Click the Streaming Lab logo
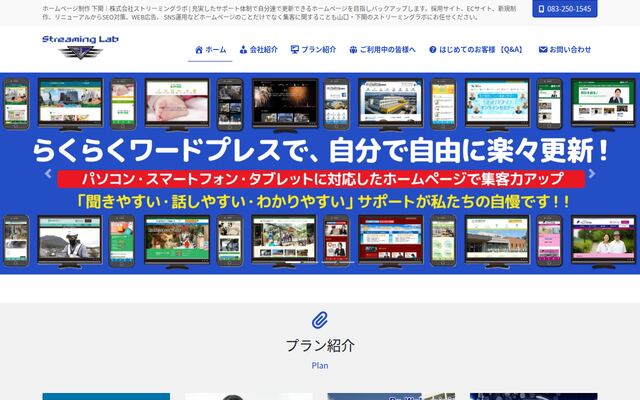640x400 pixels. point(80,47)
